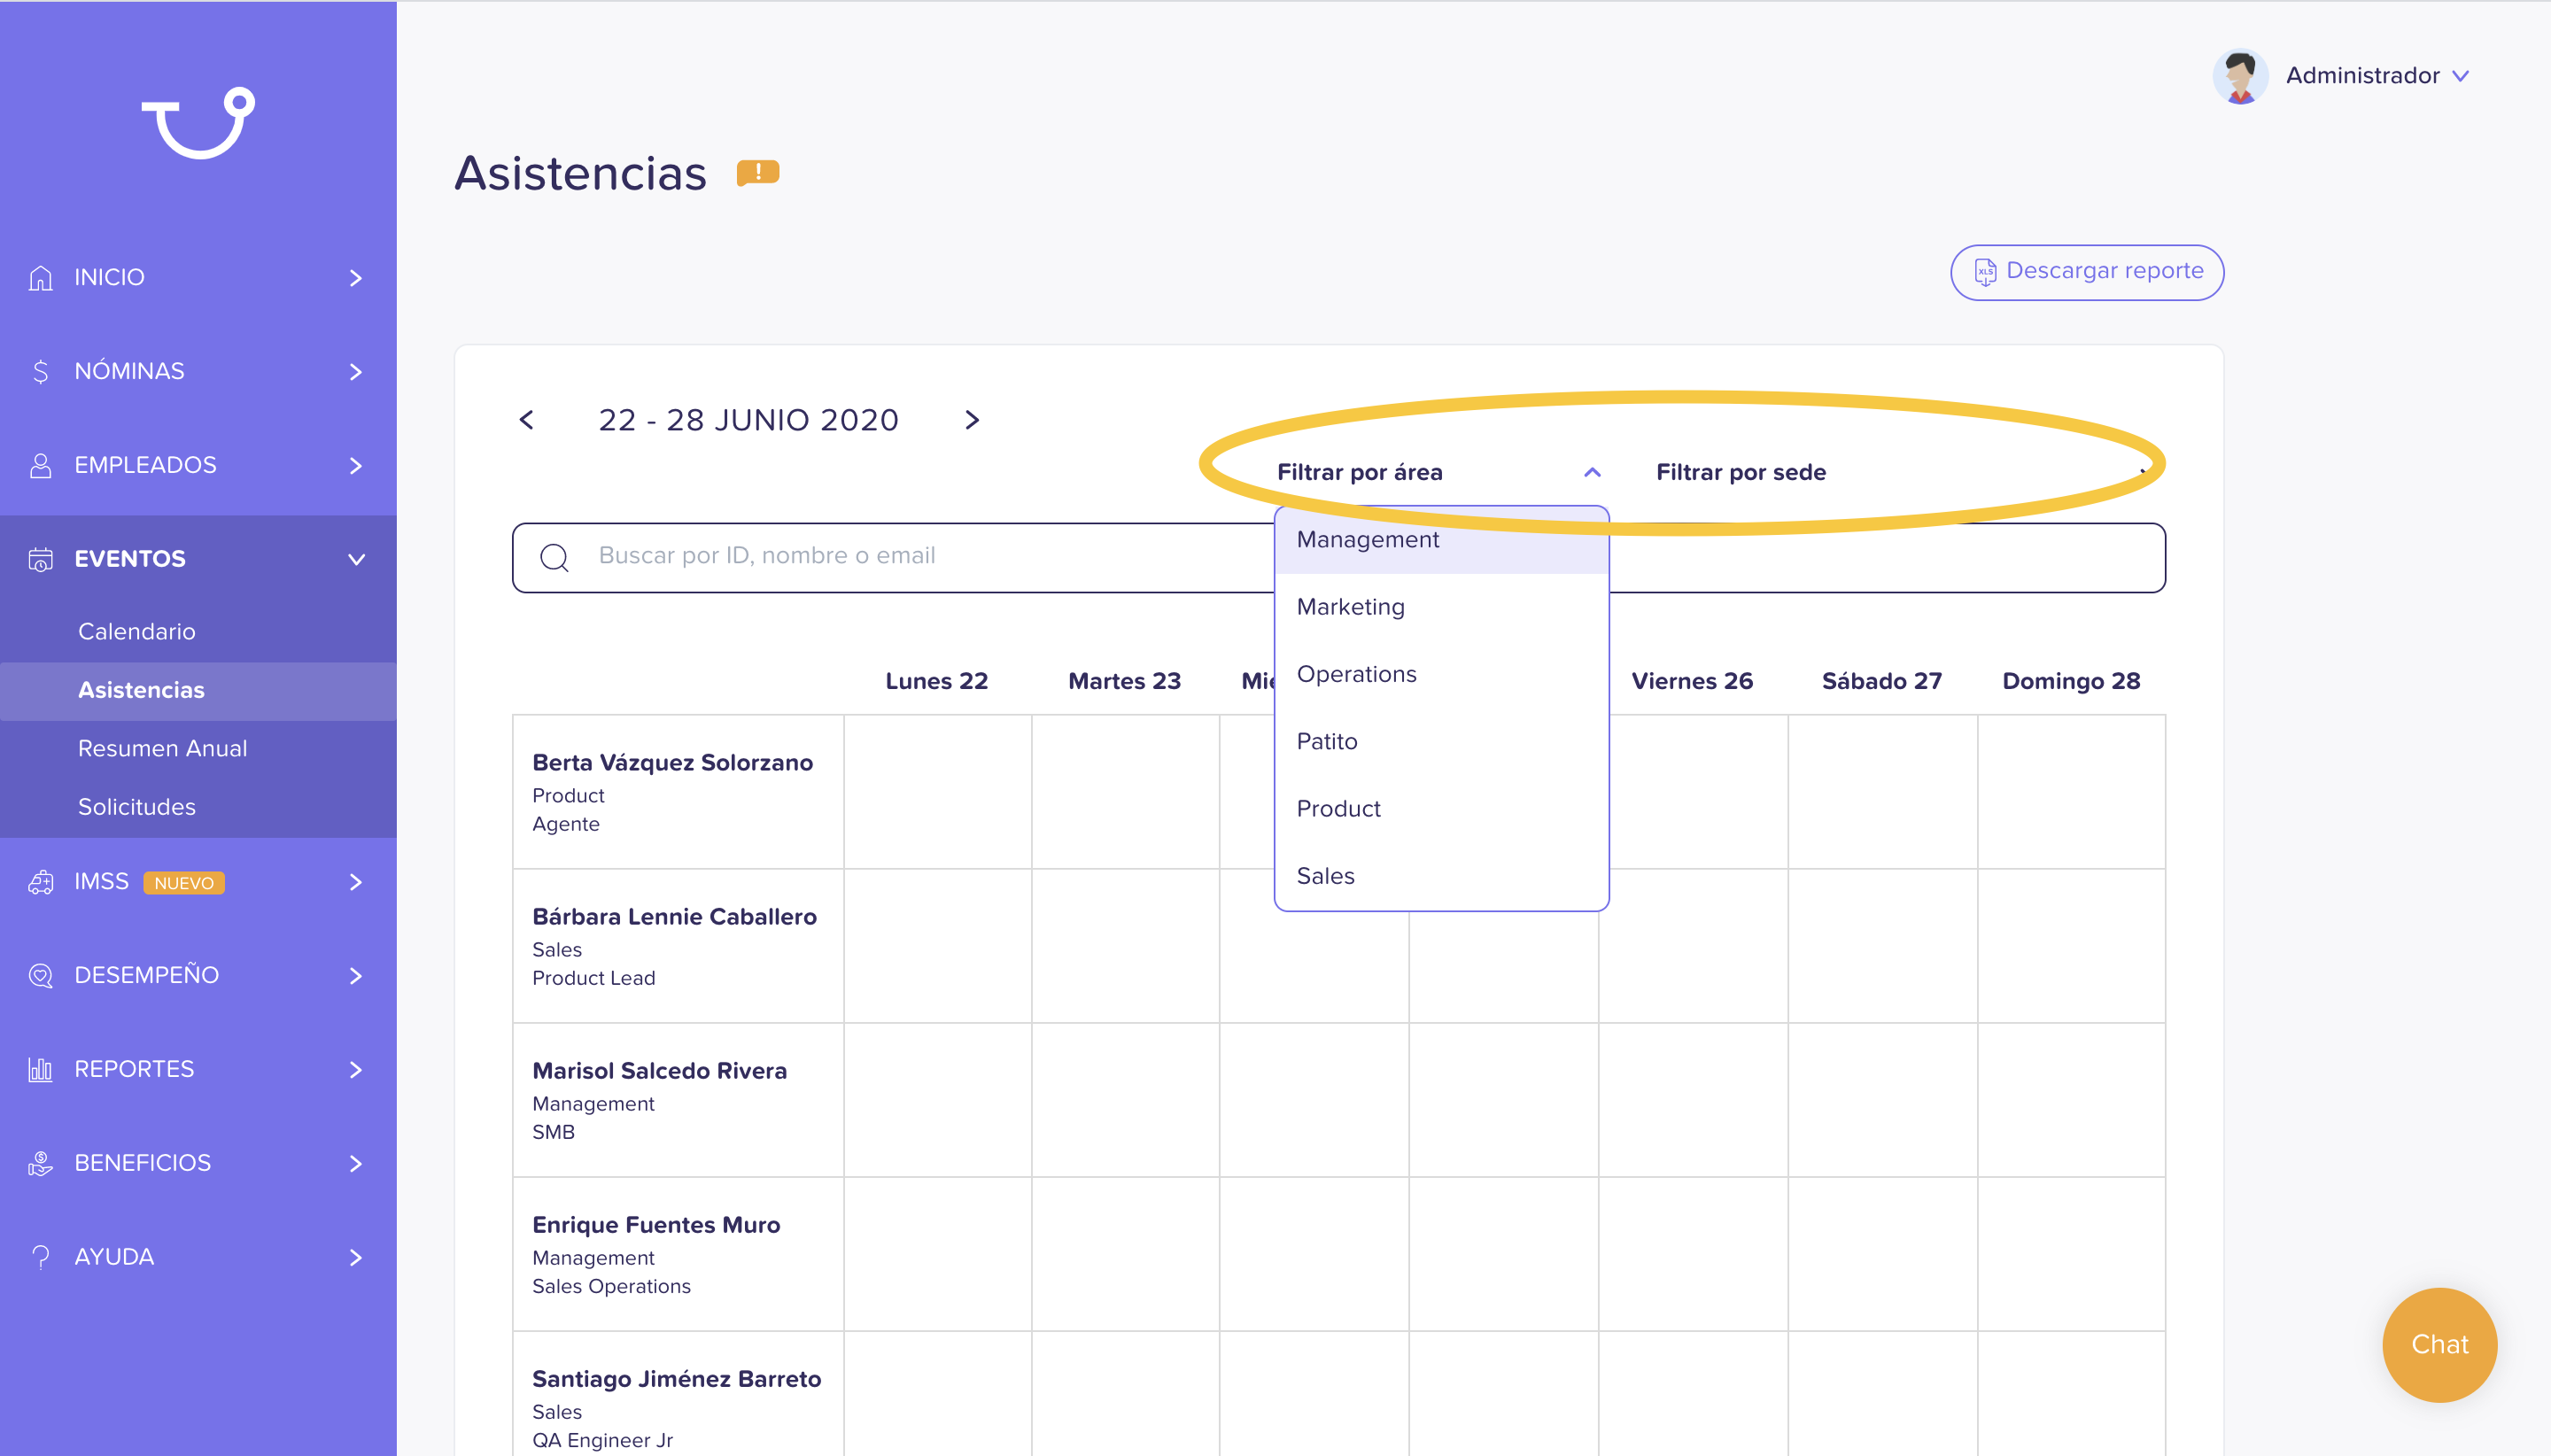Open the Calendario submenu item

[x=137, y=632]
